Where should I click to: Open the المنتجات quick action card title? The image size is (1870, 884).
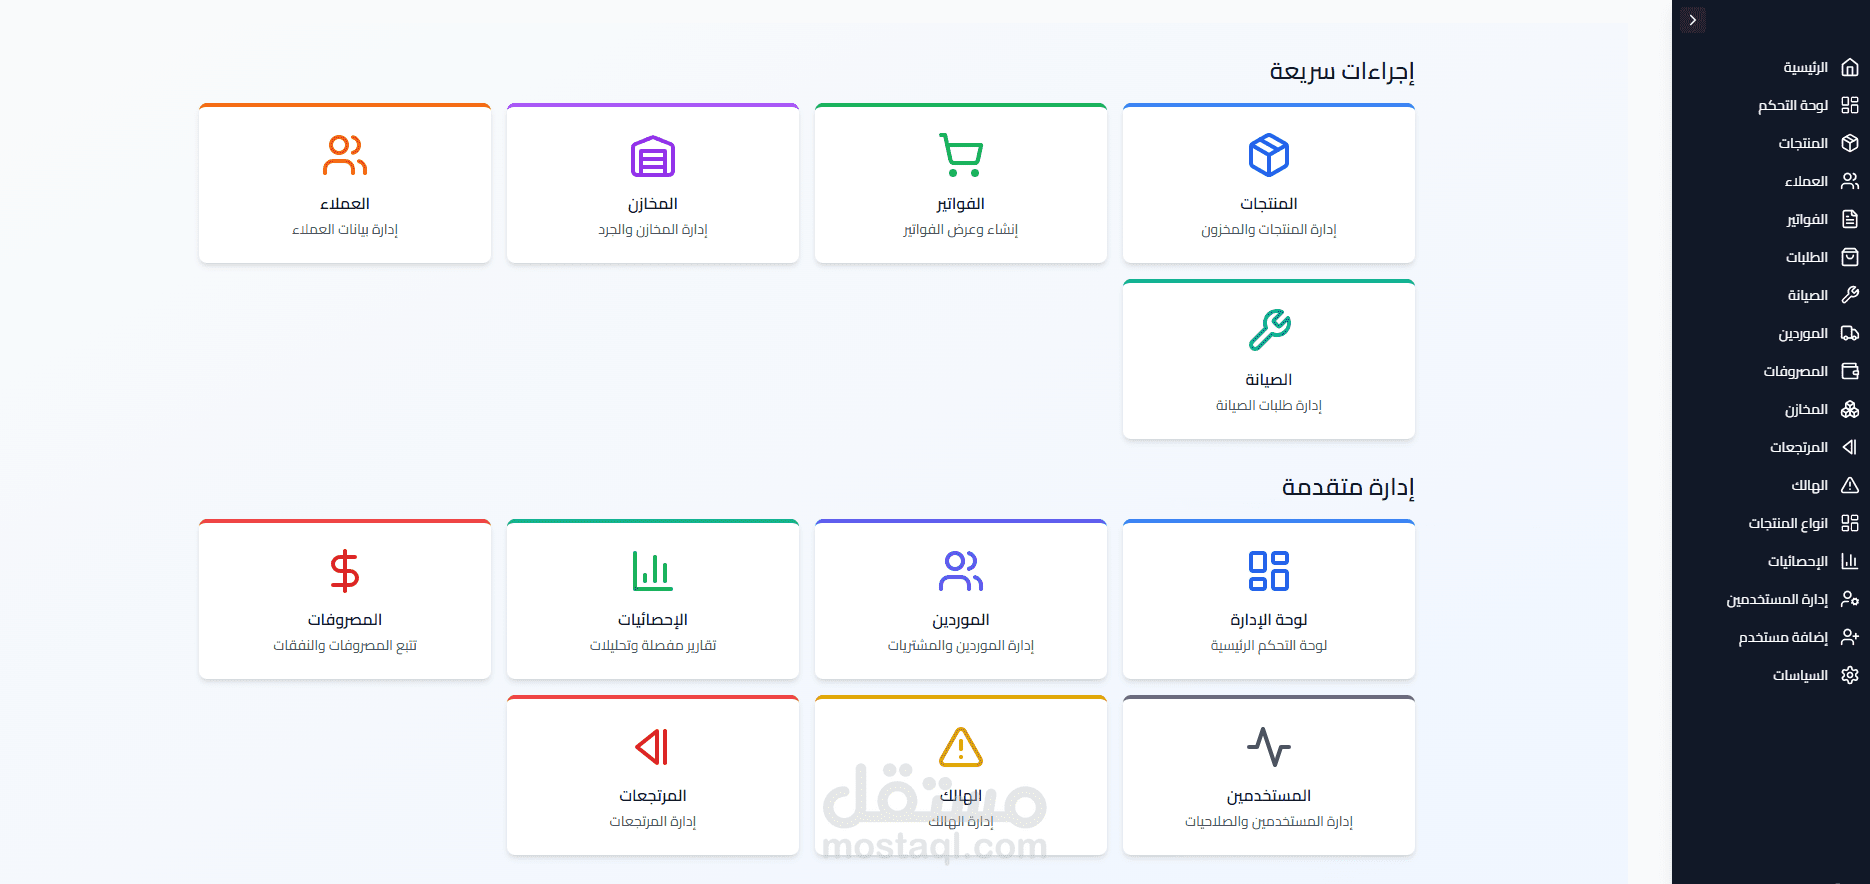(1269, 204)
